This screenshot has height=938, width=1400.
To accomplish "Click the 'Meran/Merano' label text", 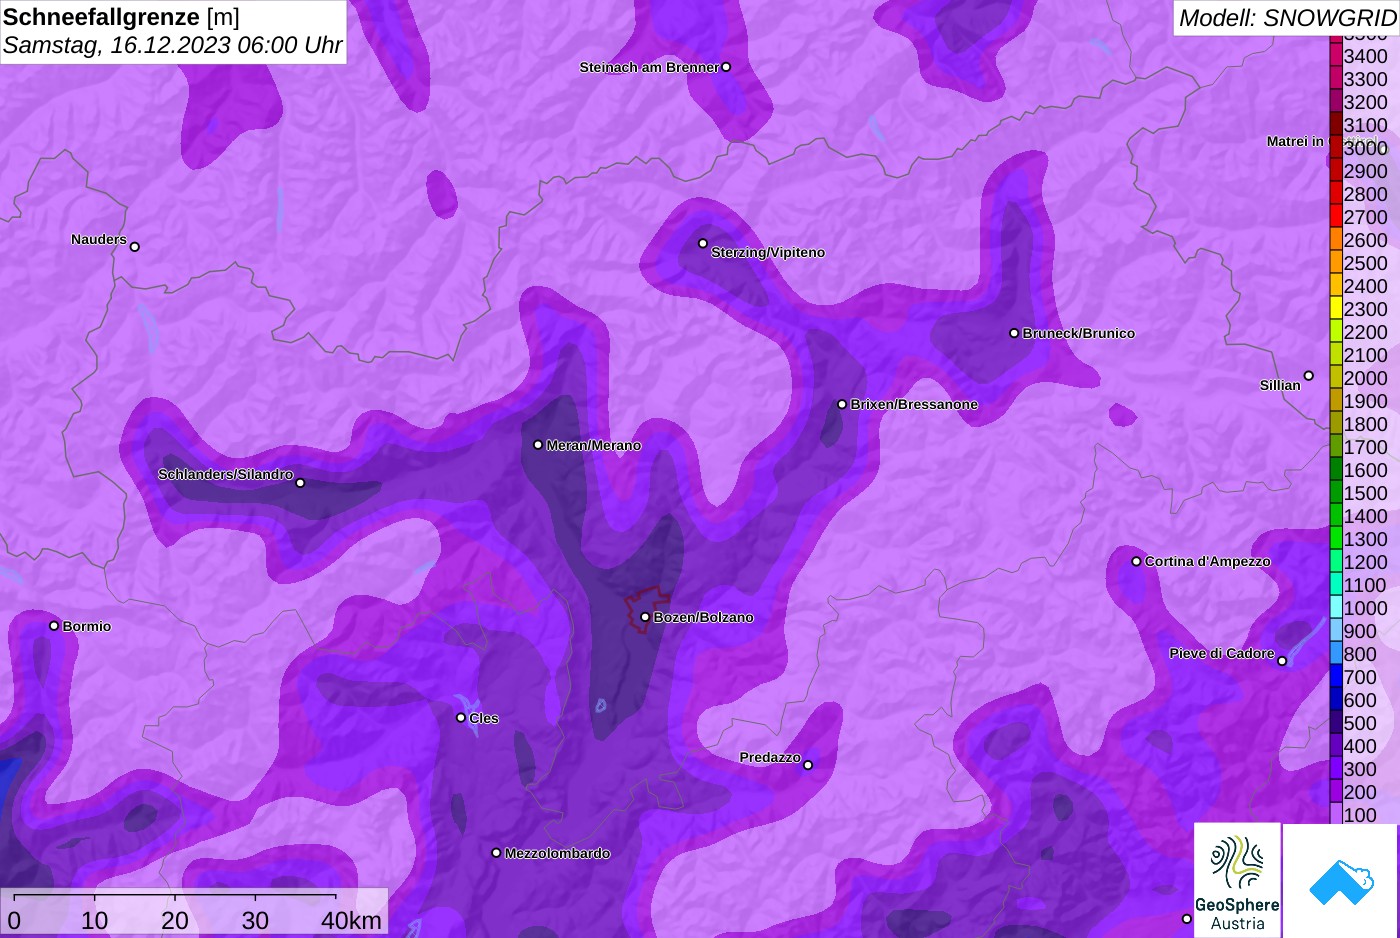I will [x=594, y=445].
